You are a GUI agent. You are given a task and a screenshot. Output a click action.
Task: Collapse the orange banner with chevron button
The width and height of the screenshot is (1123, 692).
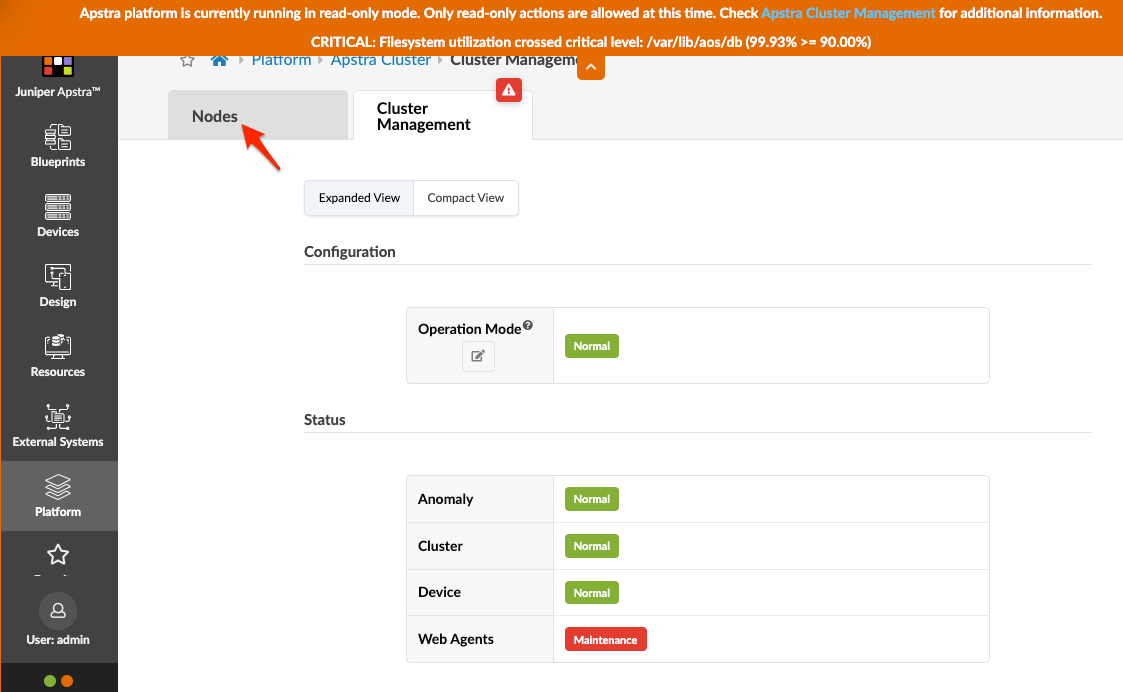591,67
